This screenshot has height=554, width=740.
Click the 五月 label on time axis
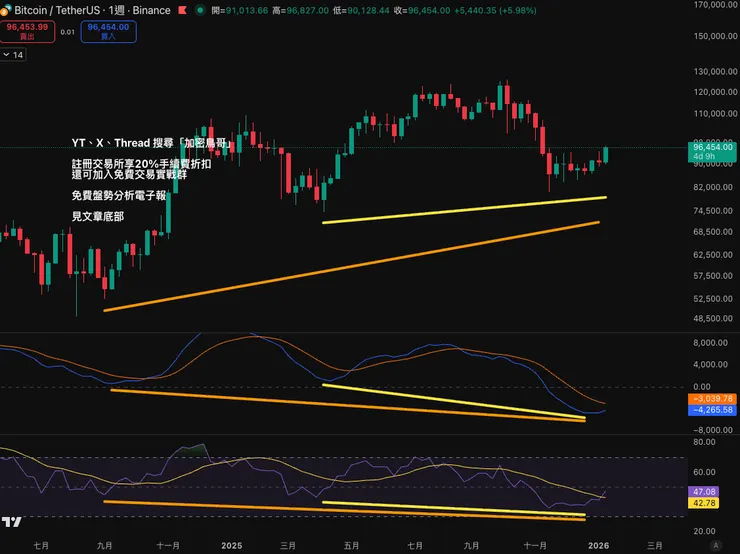351,546
